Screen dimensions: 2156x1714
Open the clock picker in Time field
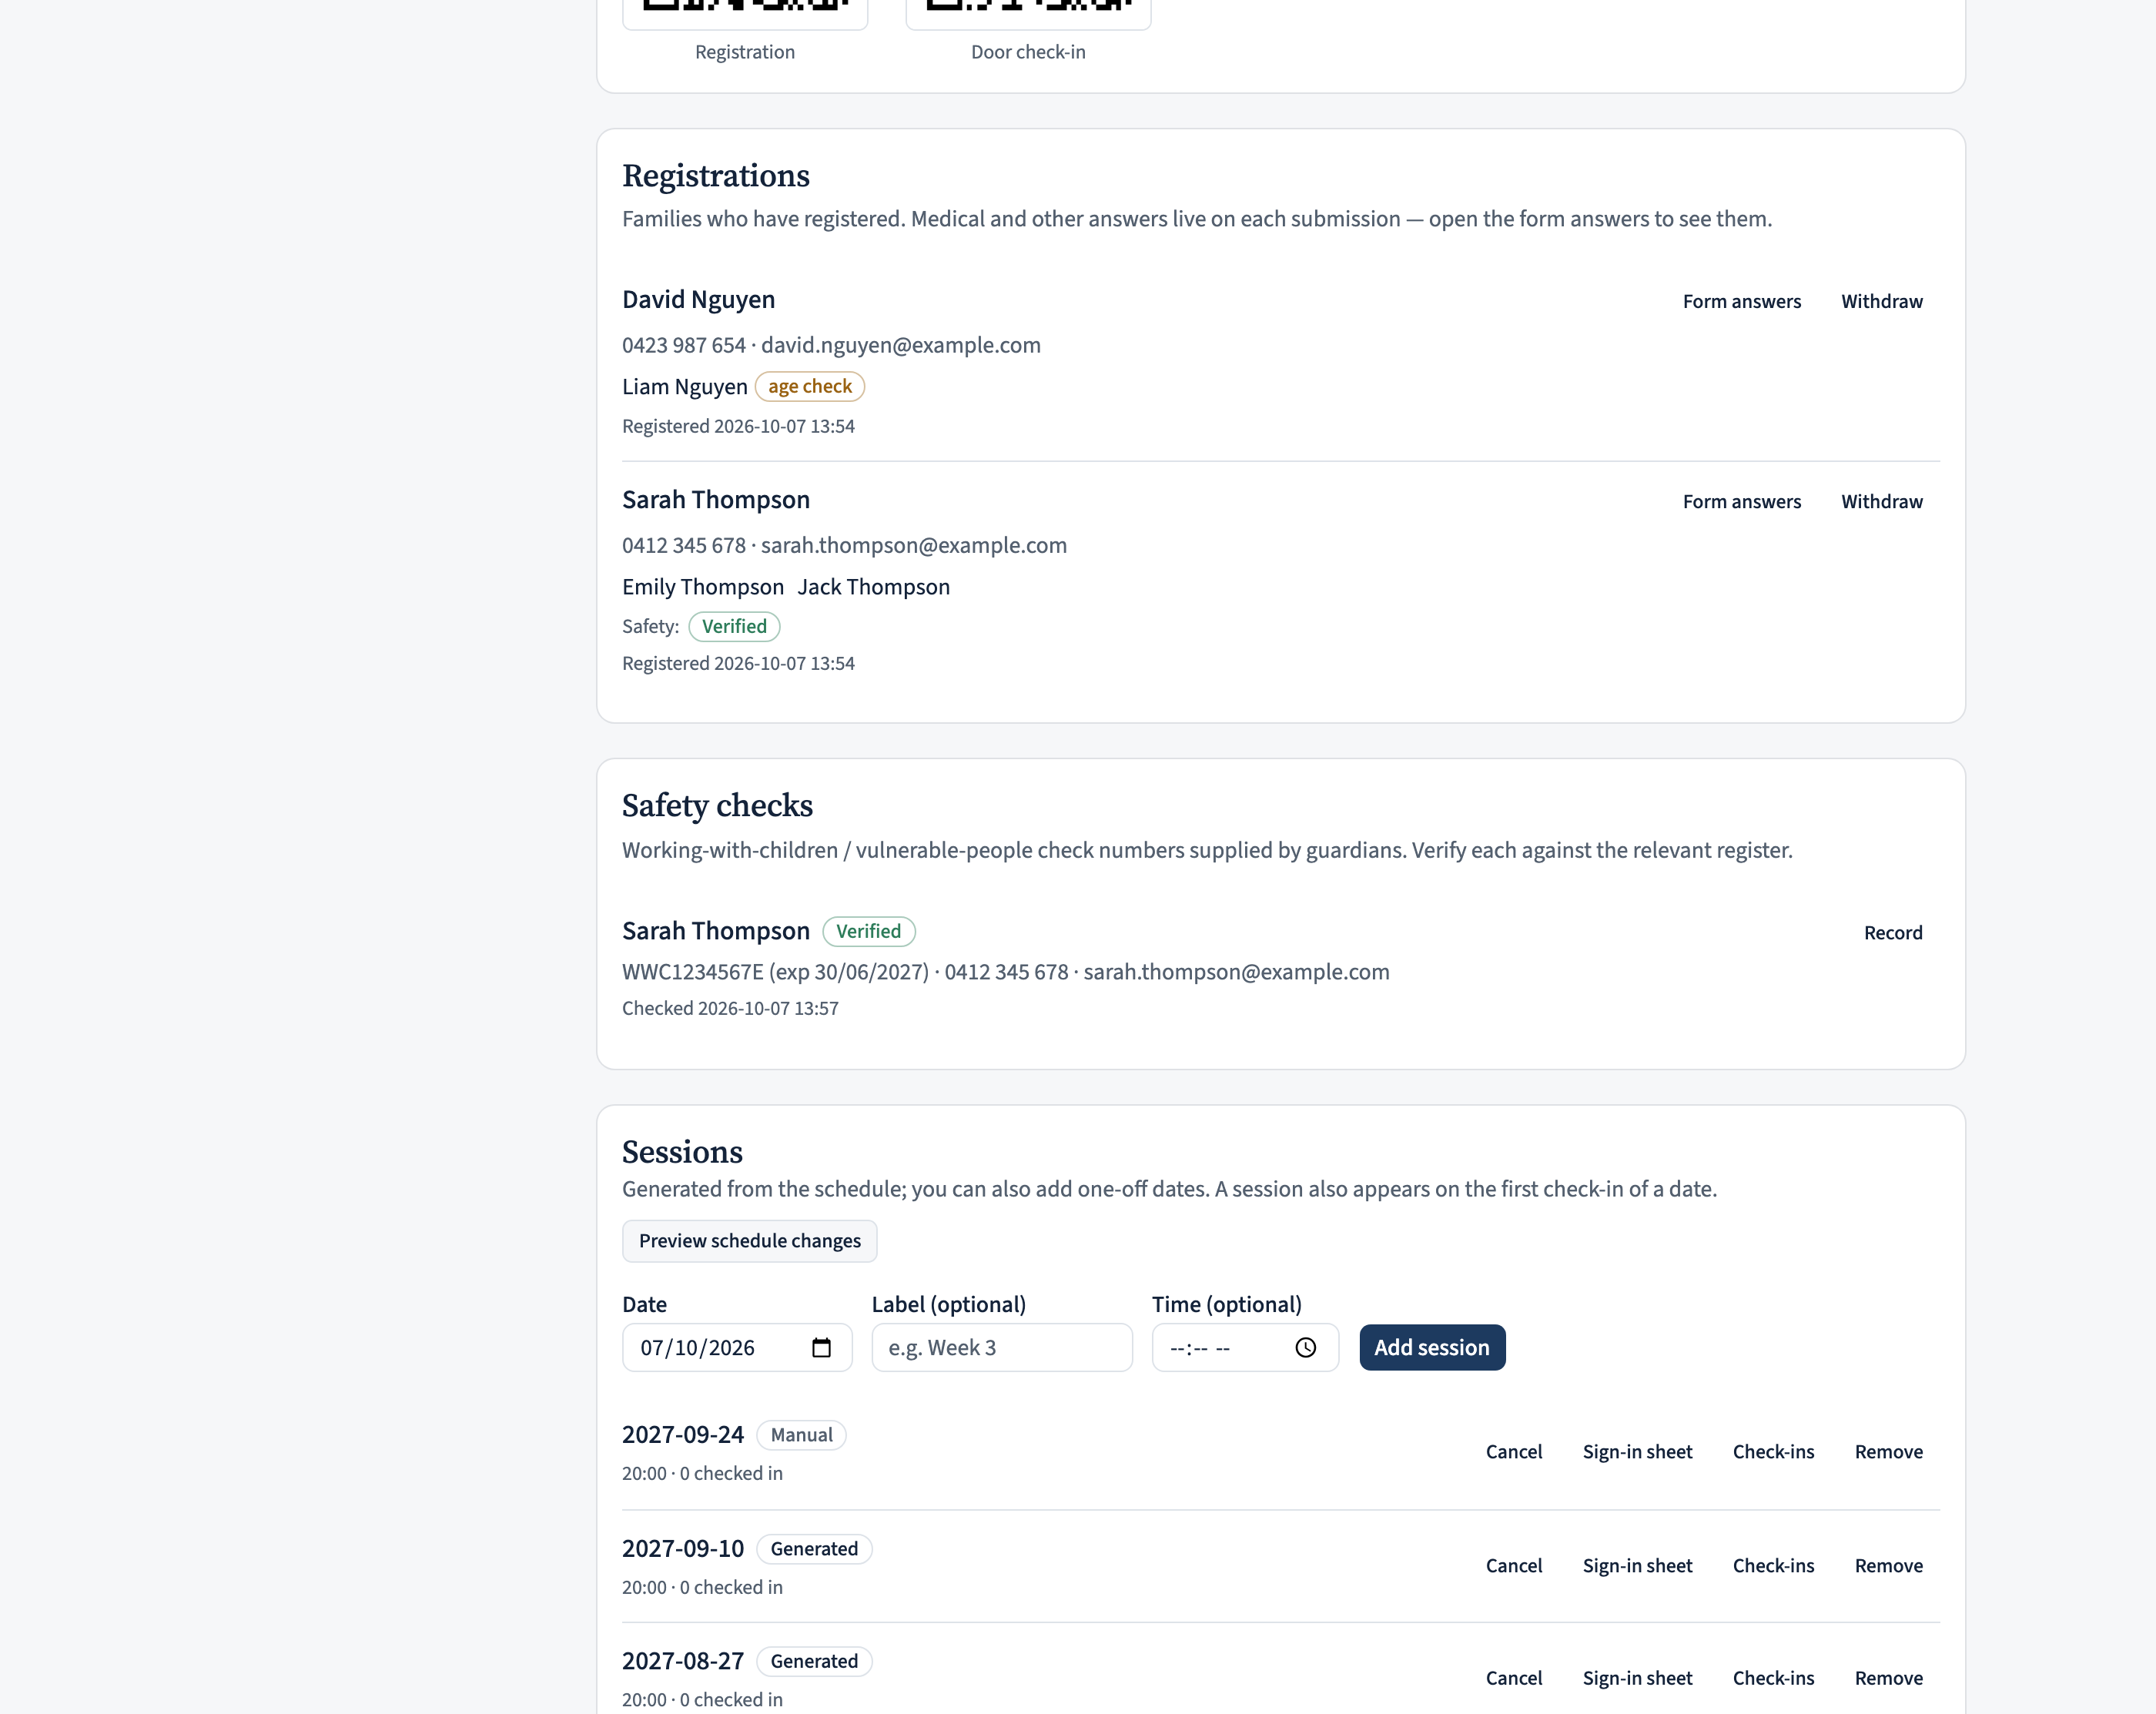1305,1347
